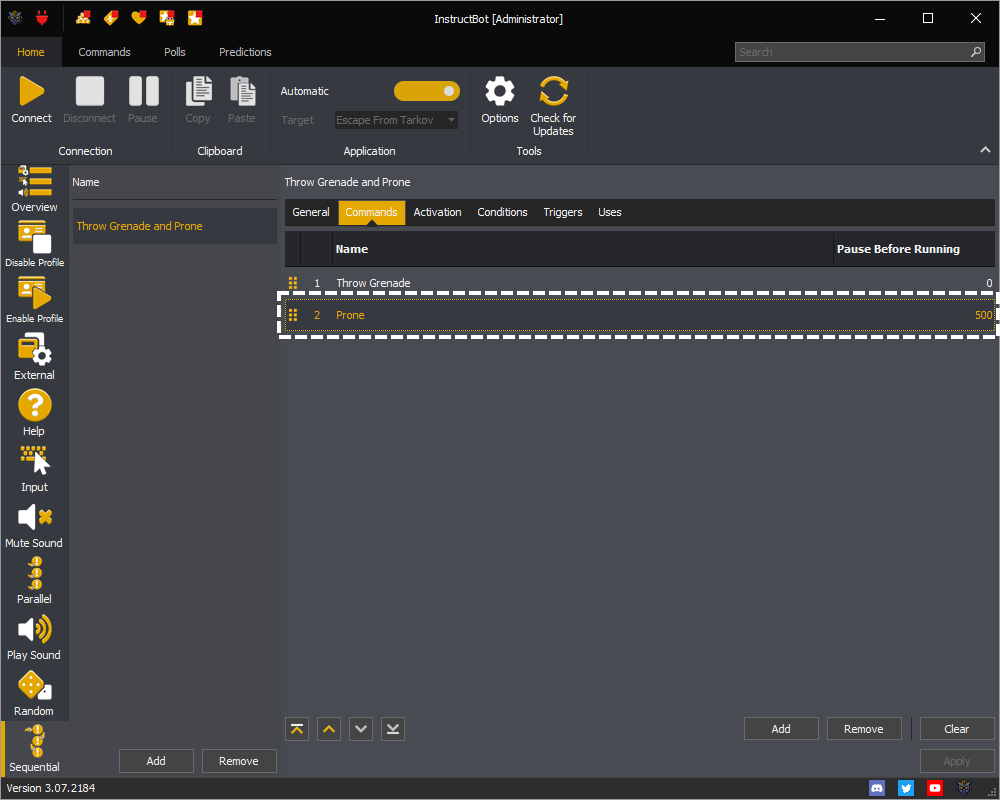Click Remove below the commands table

864,729
